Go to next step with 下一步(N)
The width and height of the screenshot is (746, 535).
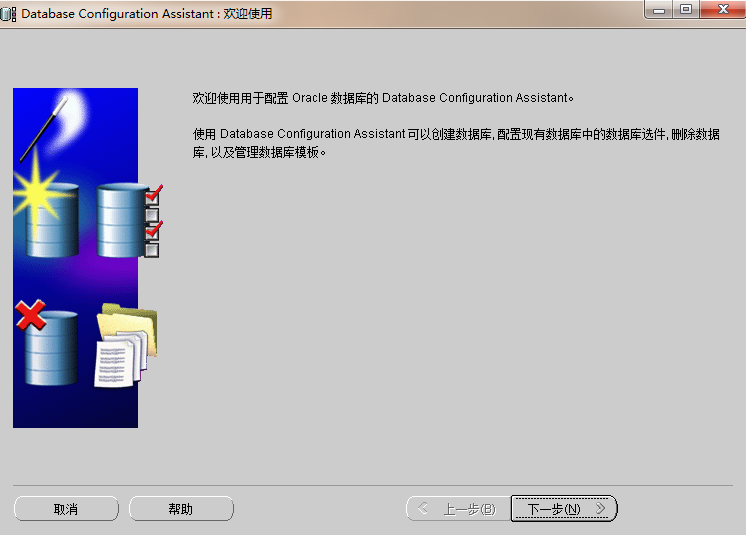coord(564,508)
